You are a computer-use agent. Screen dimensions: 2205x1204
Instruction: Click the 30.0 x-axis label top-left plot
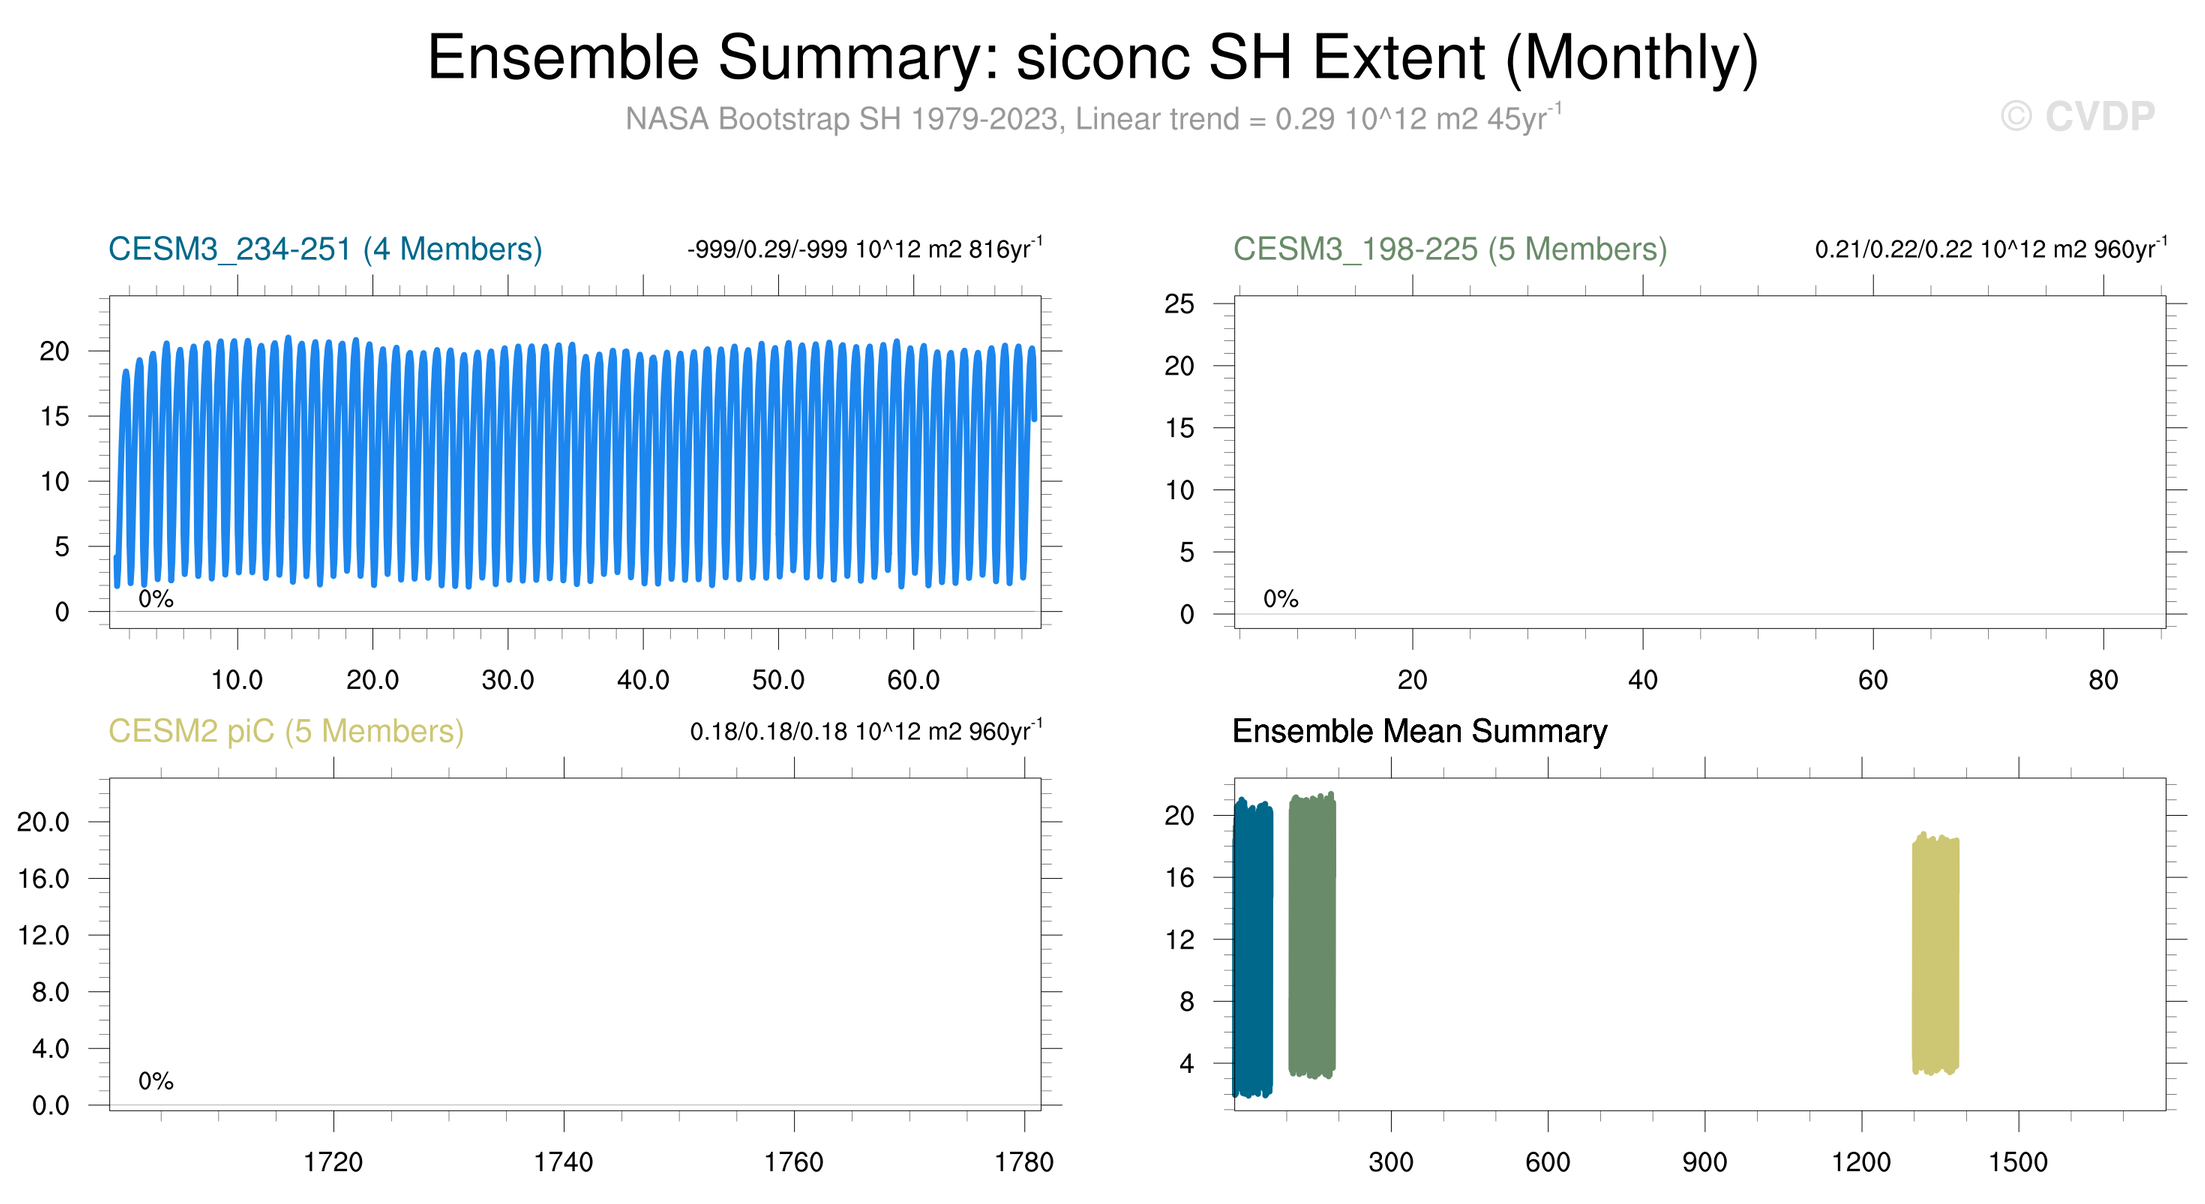[508, 680]
